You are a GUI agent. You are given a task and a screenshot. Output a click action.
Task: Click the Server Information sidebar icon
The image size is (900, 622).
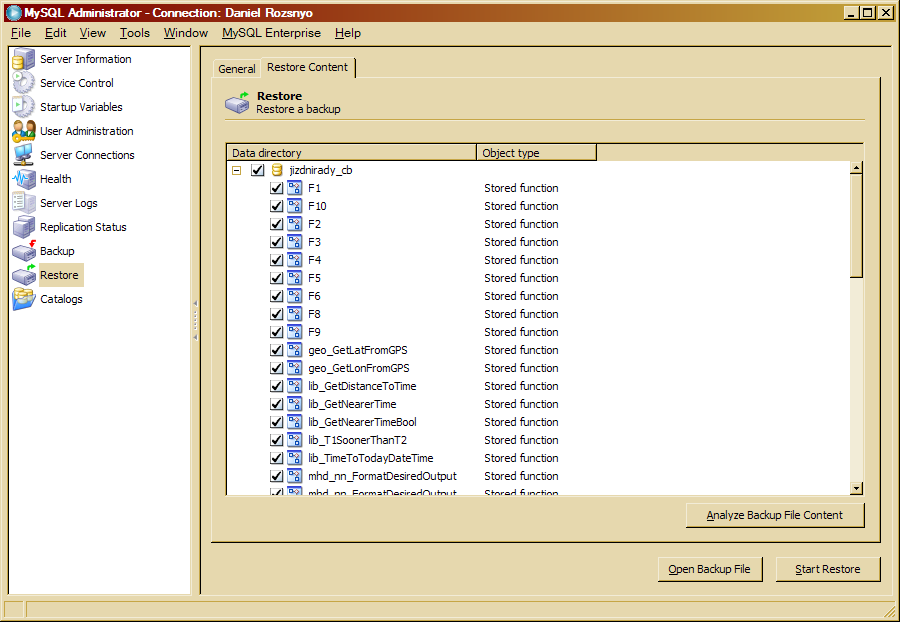[x=24, y=59]
